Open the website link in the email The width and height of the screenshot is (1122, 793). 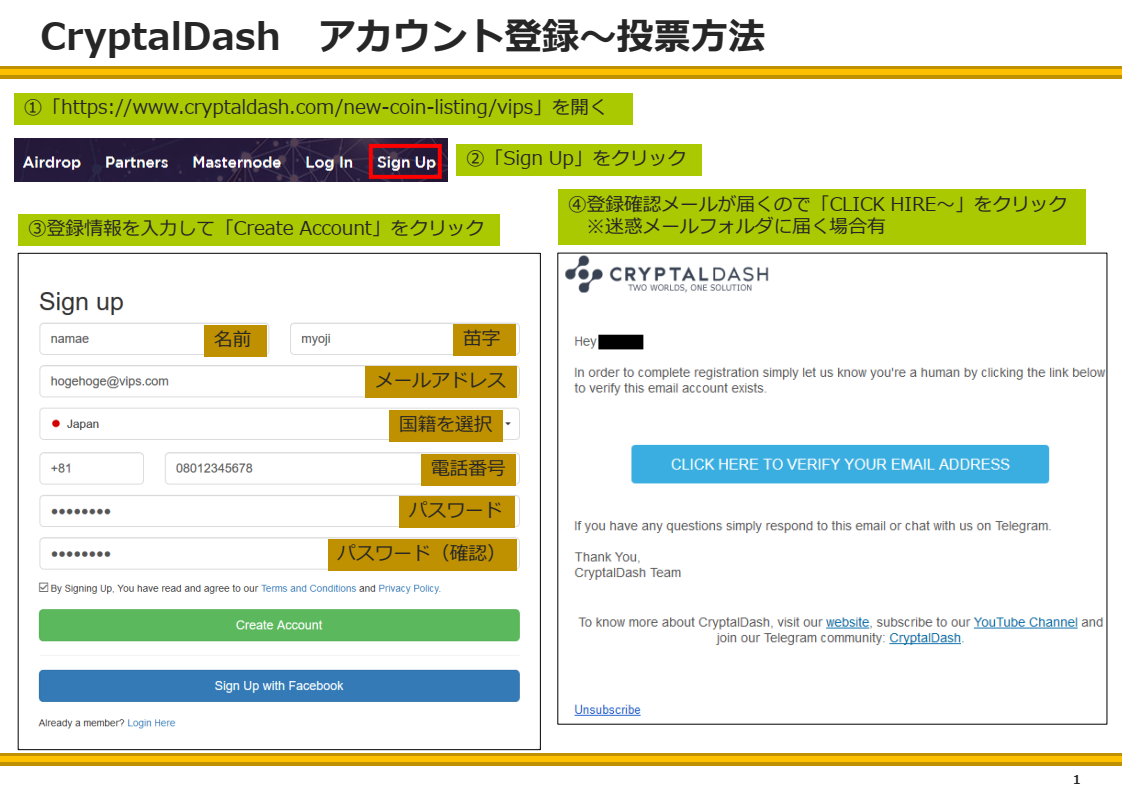coord(847,623)
